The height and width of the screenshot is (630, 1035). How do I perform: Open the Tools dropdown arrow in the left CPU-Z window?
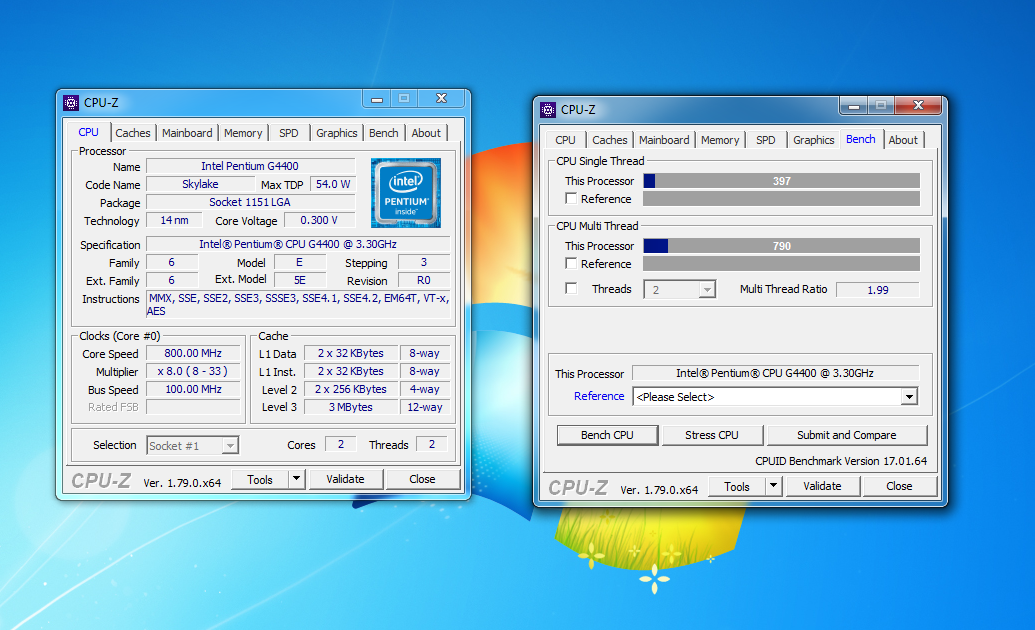pos(296,479)
